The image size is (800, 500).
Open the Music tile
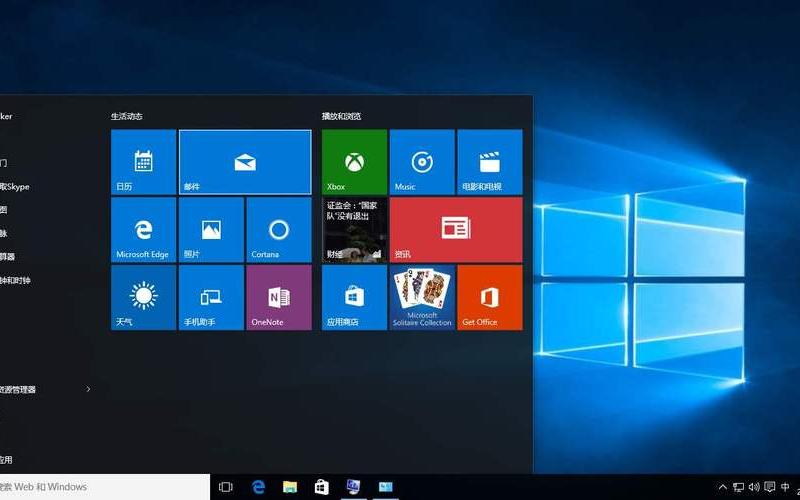tap(422, 162)
